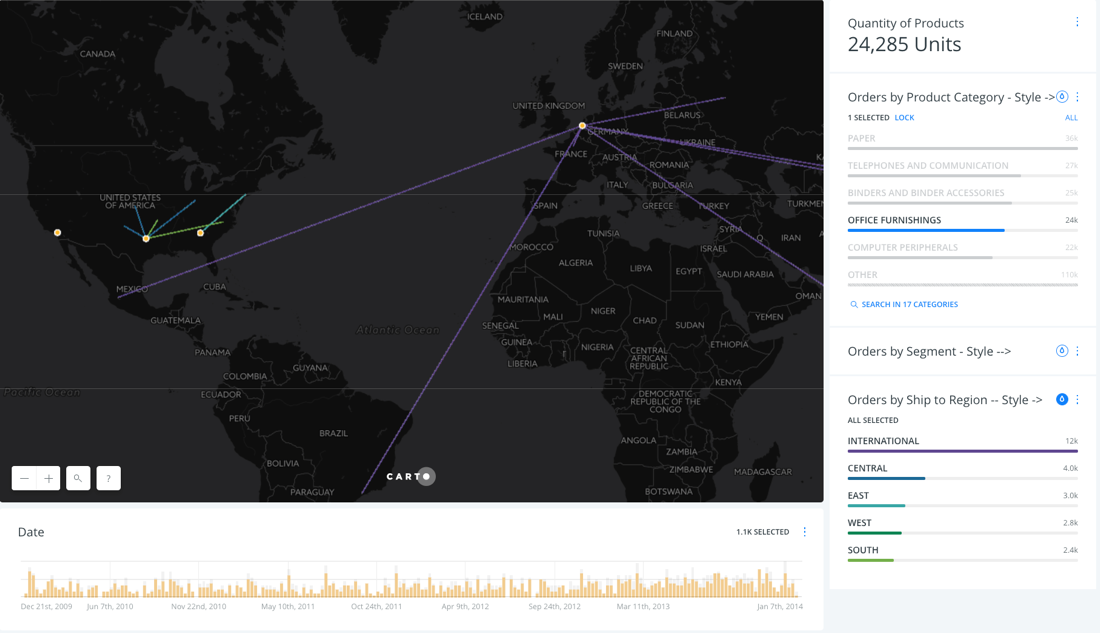This screenshot has height=633, width=1100.
Task: Open Quantity of Products widget options menu
Action: (1077, 22)
